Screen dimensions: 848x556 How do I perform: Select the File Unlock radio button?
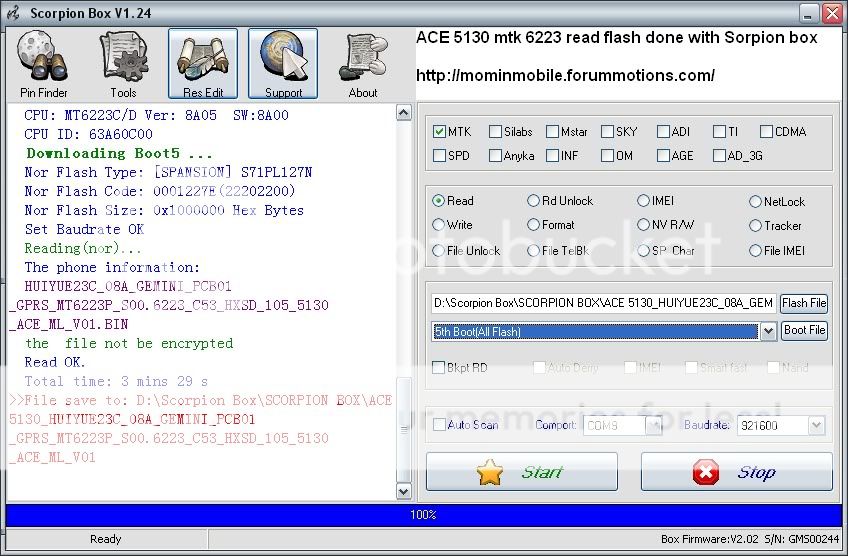tap(438, 250)
